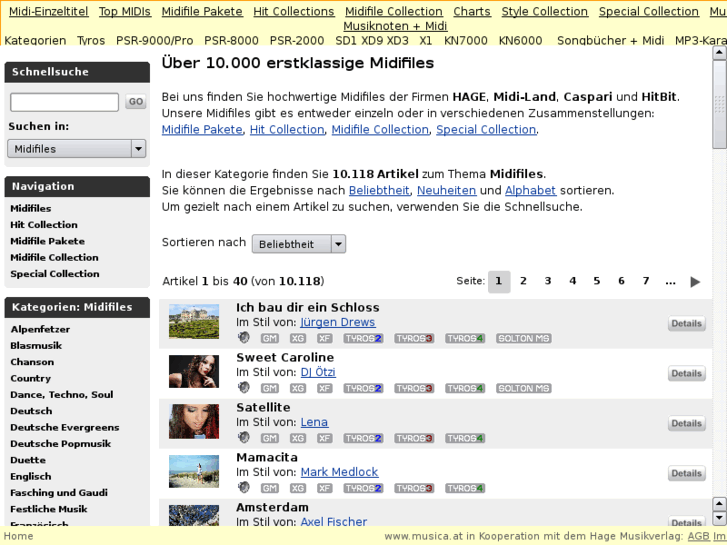Image resolution: width=727 pixels, height=545 pixels.
Task: Click vertical scrollbar down arrow at bottom
Action: (x=719, y=518)
